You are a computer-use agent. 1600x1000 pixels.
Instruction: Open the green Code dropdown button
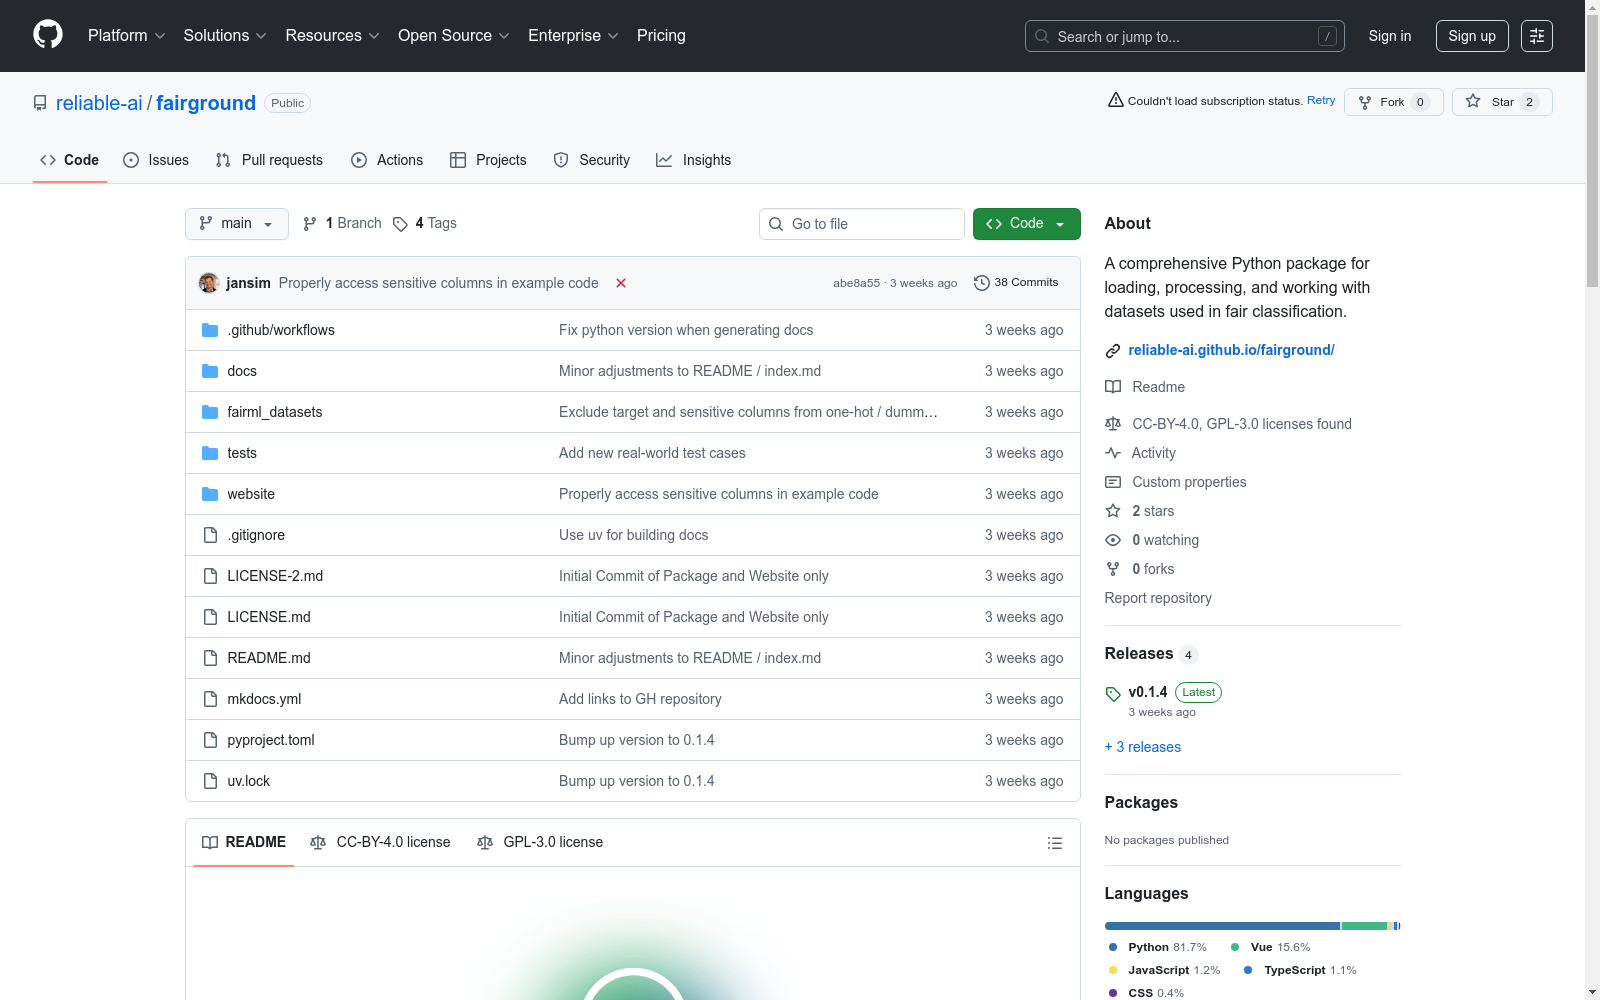1027,224
